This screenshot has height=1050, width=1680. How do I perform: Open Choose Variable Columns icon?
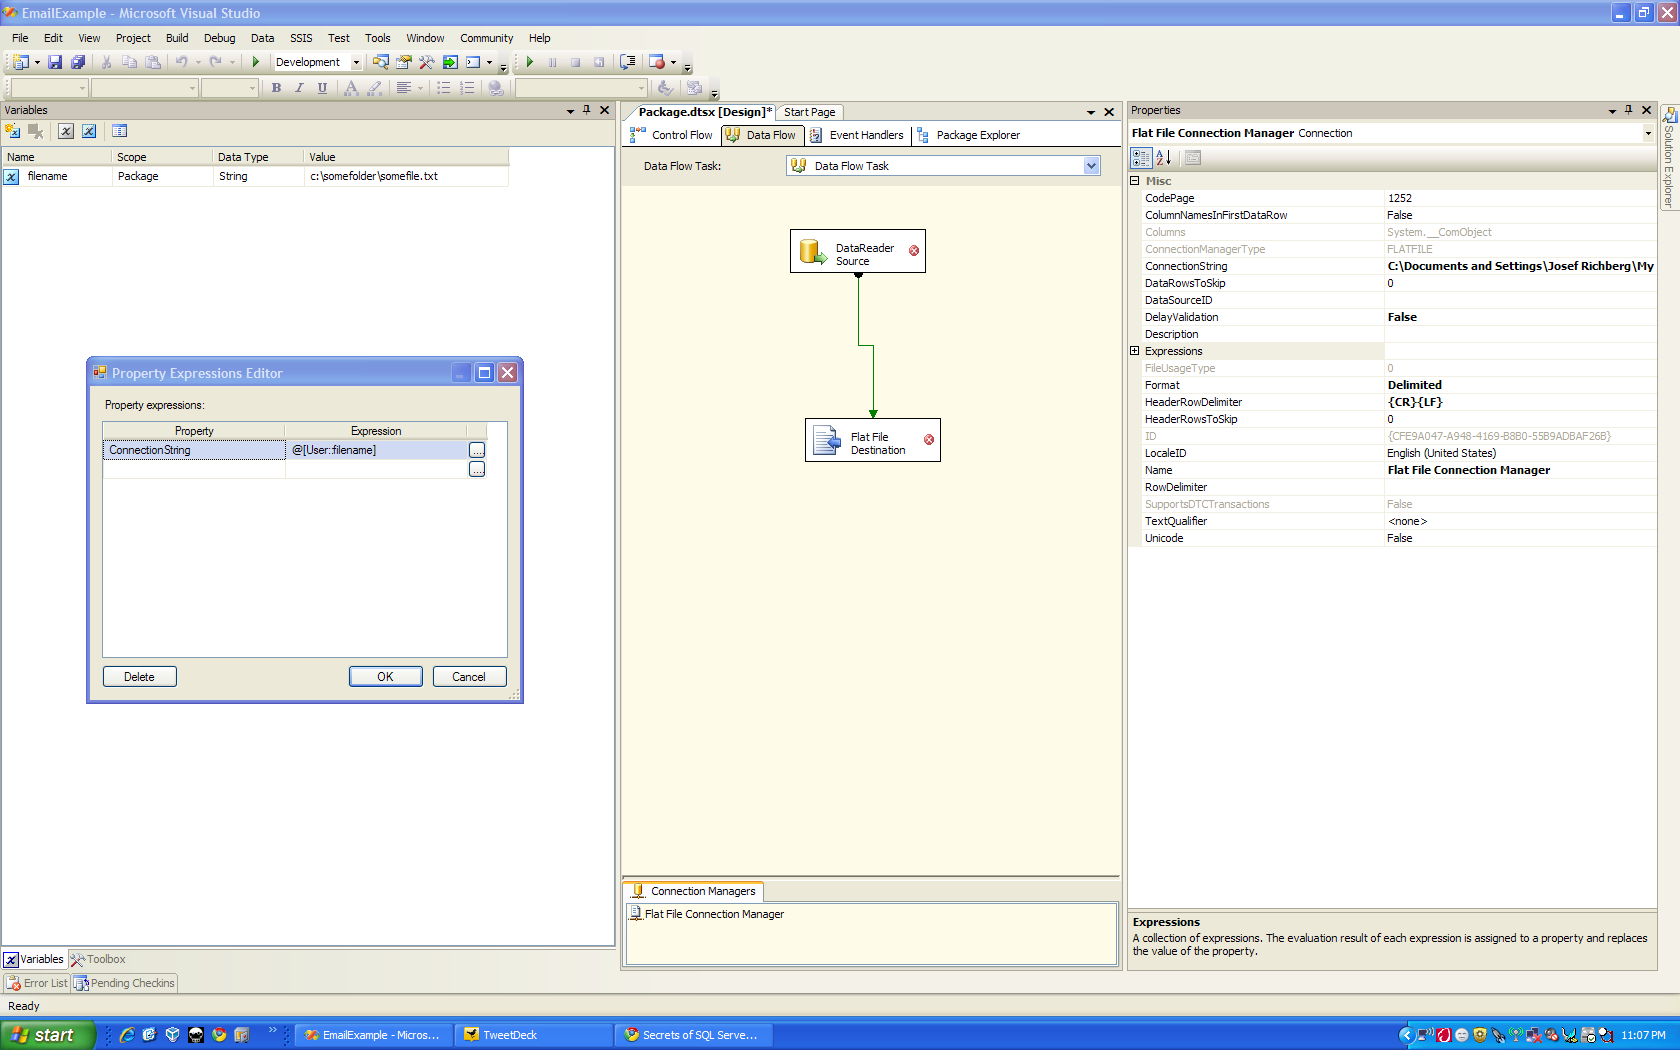tap(120, 131)
